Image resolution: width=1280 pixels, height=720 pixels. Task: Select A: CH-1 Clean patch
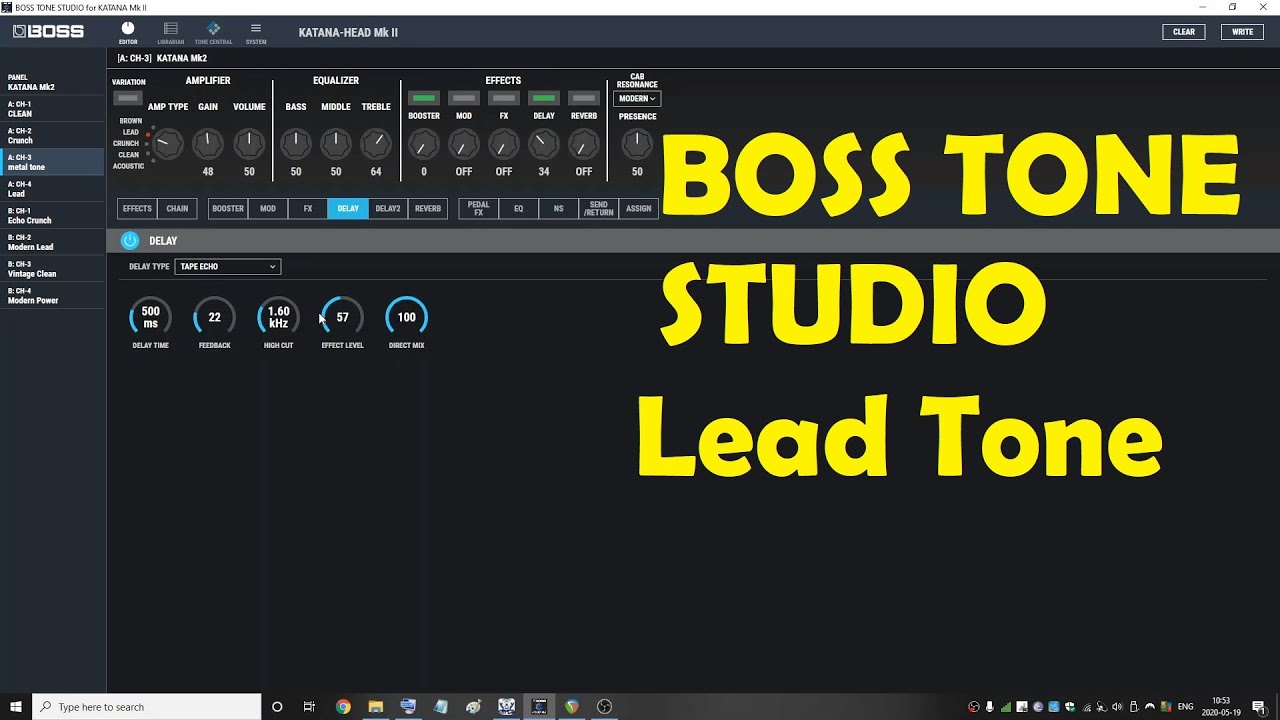pos(52,109)
